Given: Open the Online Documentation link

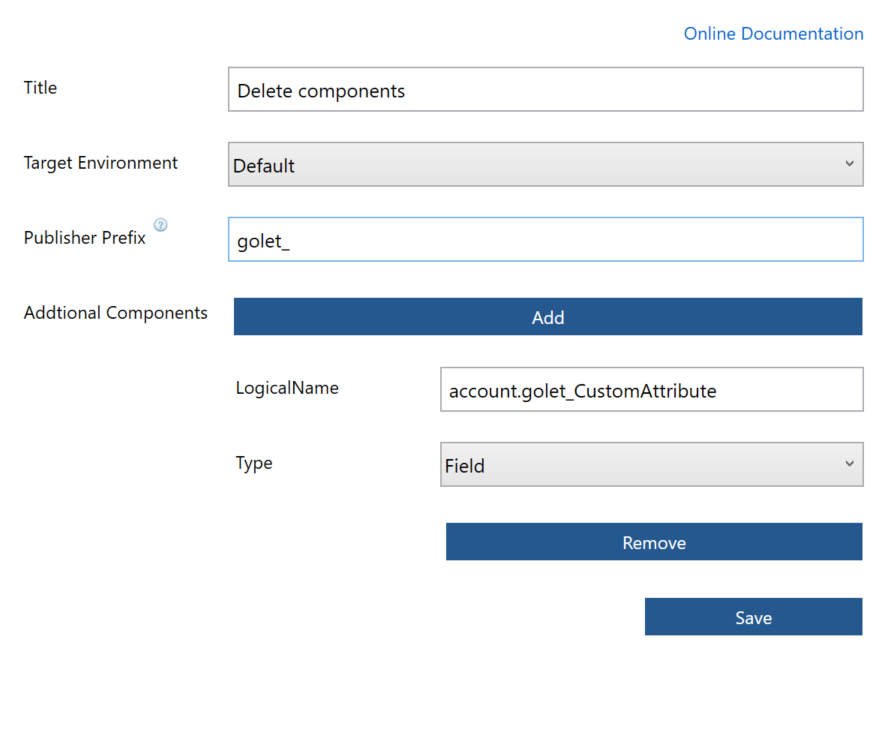Looking at the screenshot, I should click(x=773, y=34).
